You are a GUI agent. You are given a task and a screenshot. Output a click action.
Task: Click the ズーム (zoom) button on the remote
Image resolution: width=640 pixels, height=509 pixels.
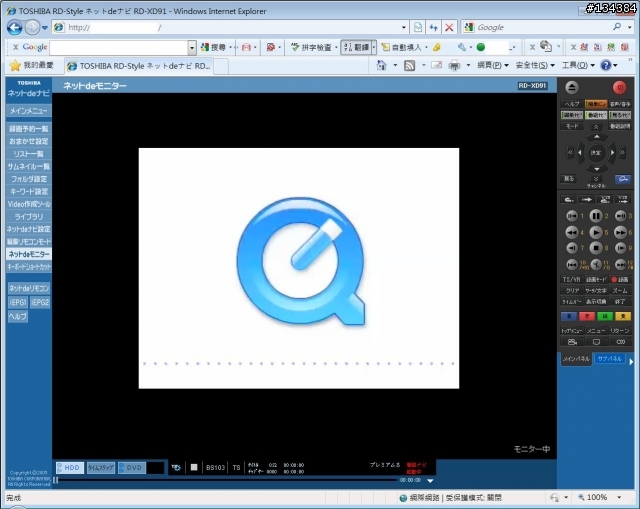[x=620, y=291]
